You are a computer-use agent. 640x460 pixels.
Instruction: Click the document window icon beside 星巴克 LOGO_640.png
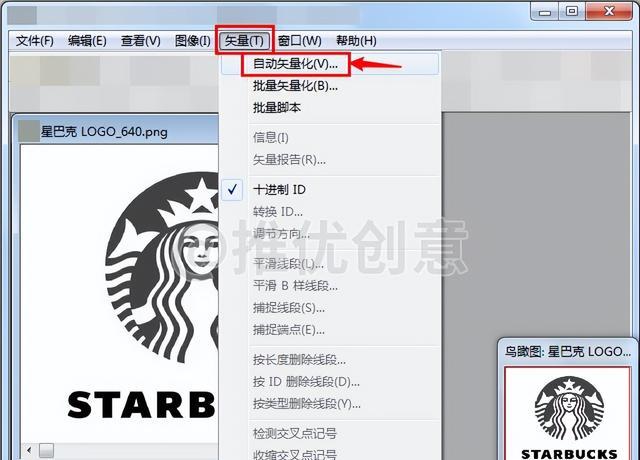pyautogui.click(x=29, y=131)
